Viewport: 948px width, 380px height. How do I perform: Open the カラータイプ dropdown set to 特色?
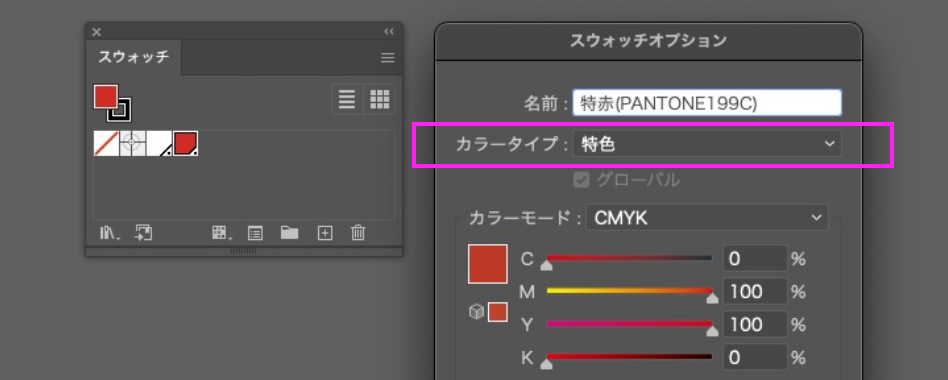click(x=707, y=144)
